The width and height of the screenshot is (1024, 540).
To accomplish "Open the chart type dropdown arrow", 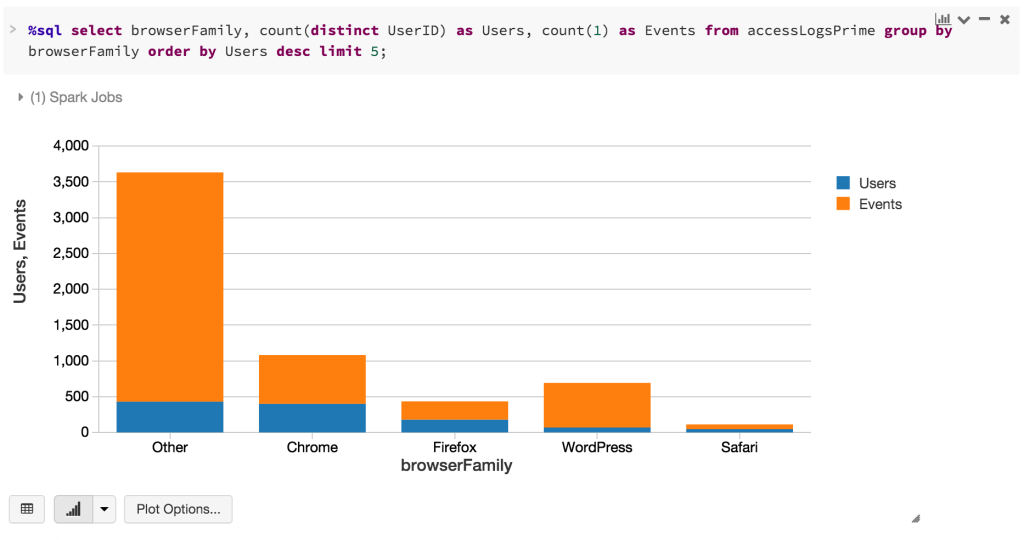I will pos(104,509).
